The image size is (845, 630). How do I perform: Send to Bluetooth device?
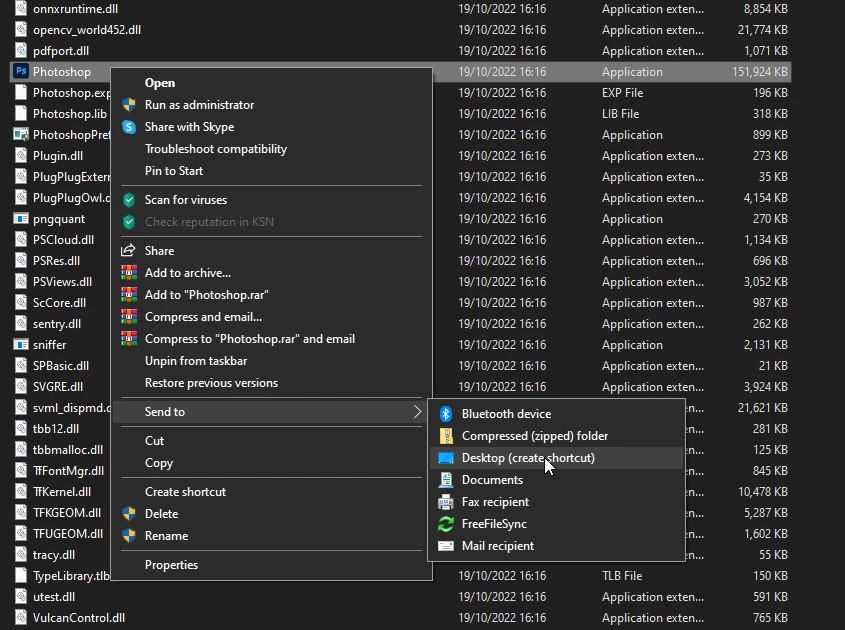tap(556, 414)
